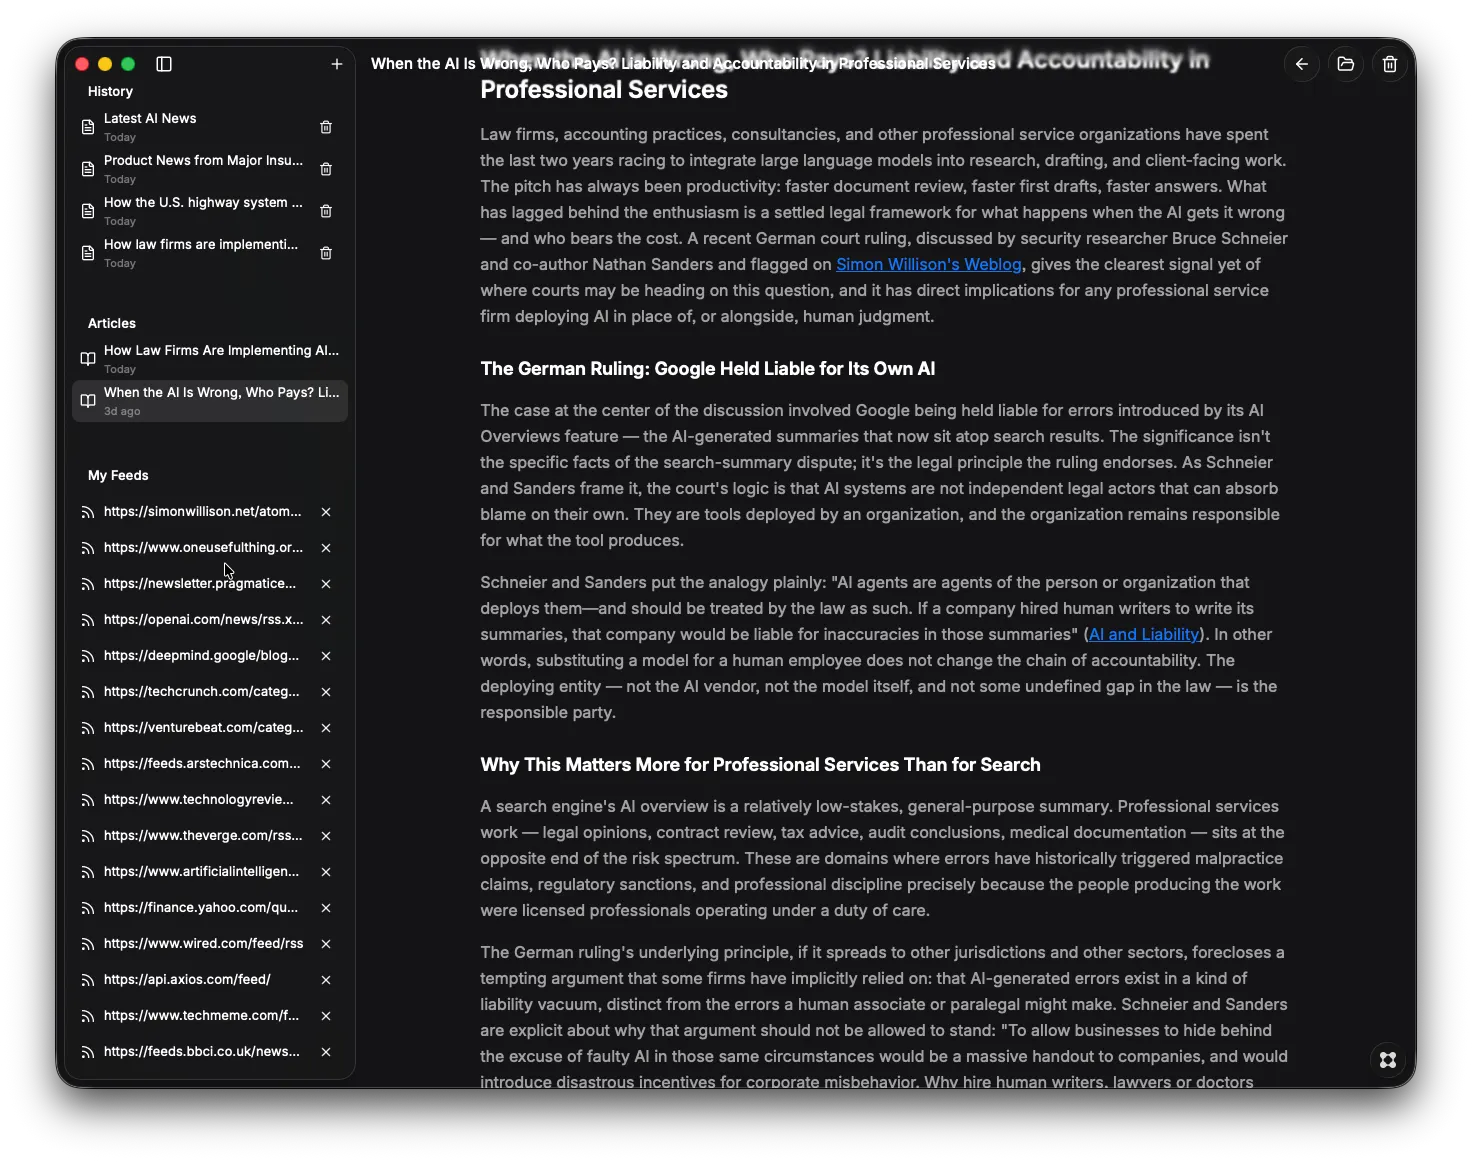Delete How law firms are implementi... entry
This screenshot has height=1162, width=1472.
tap(326, 253)
